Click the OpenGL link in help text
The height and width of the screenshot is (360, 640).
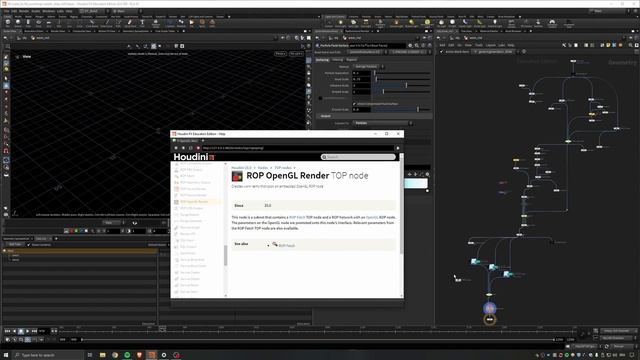[372, 218]
